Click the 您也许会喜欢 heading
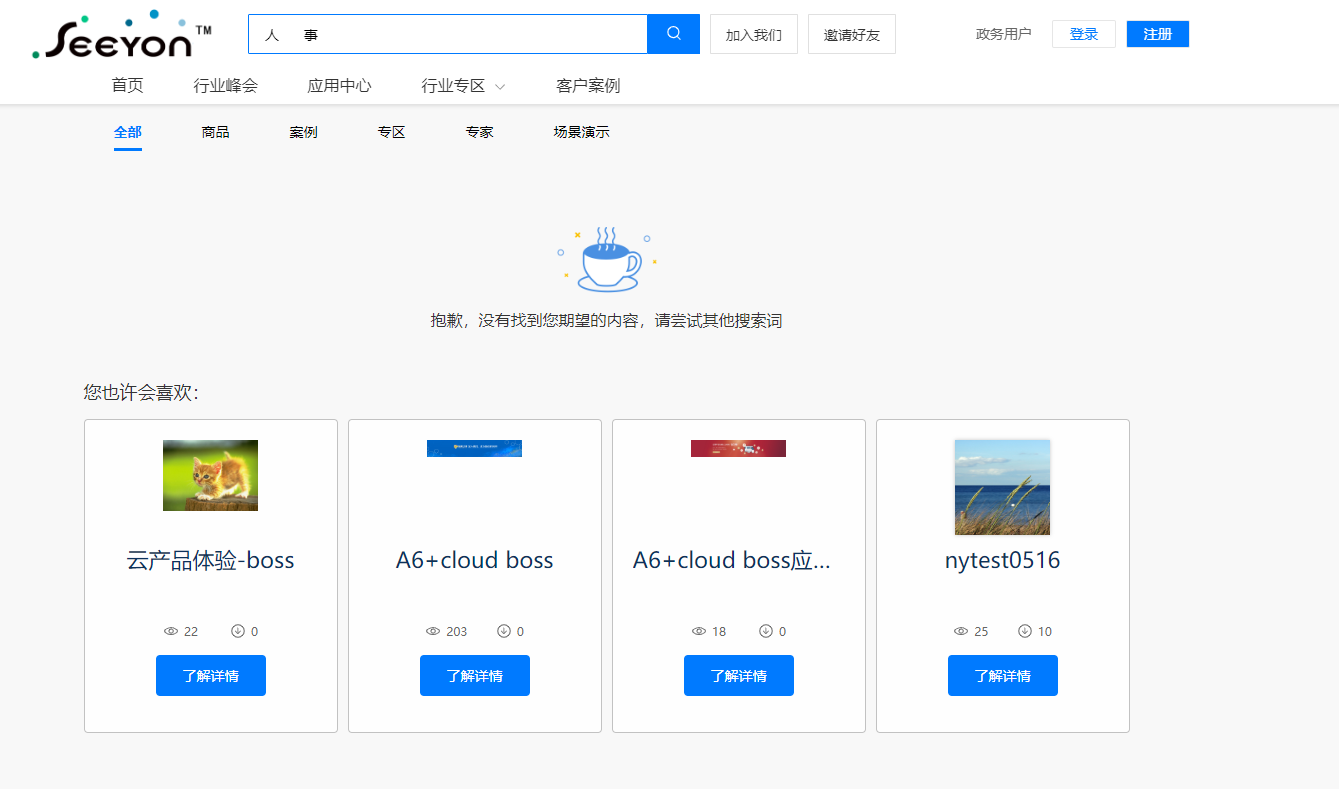This screenshot has height=789, width=1339. [141, 393]
